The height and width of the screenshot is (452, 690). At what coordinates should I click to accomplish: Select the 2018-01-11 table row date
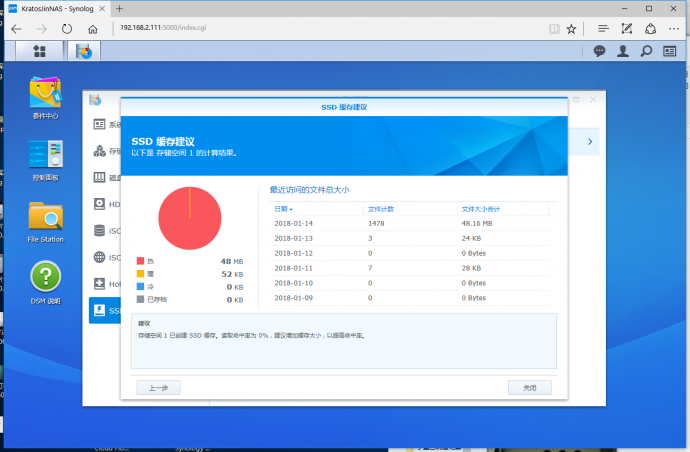click(294, 268)
